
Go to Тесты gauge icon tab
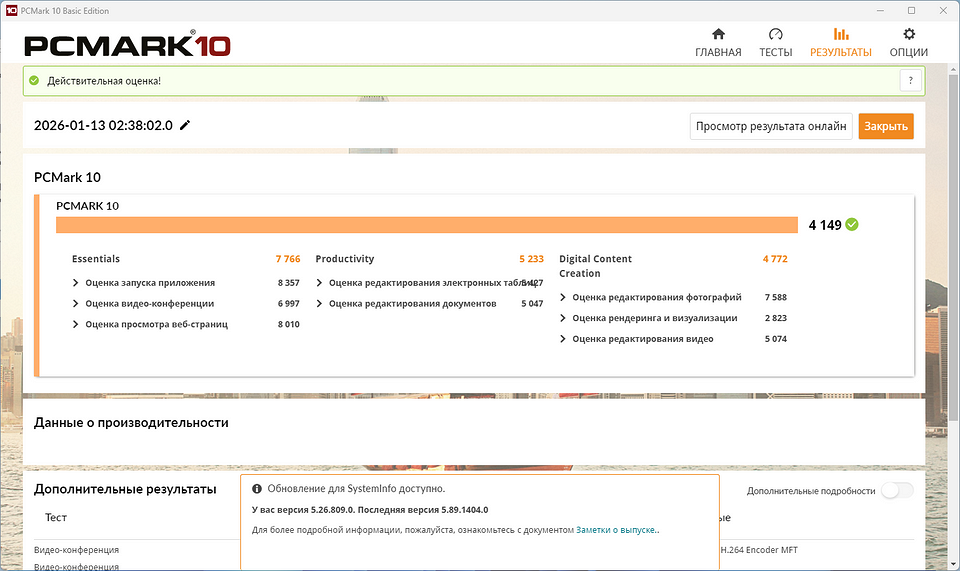775,34
